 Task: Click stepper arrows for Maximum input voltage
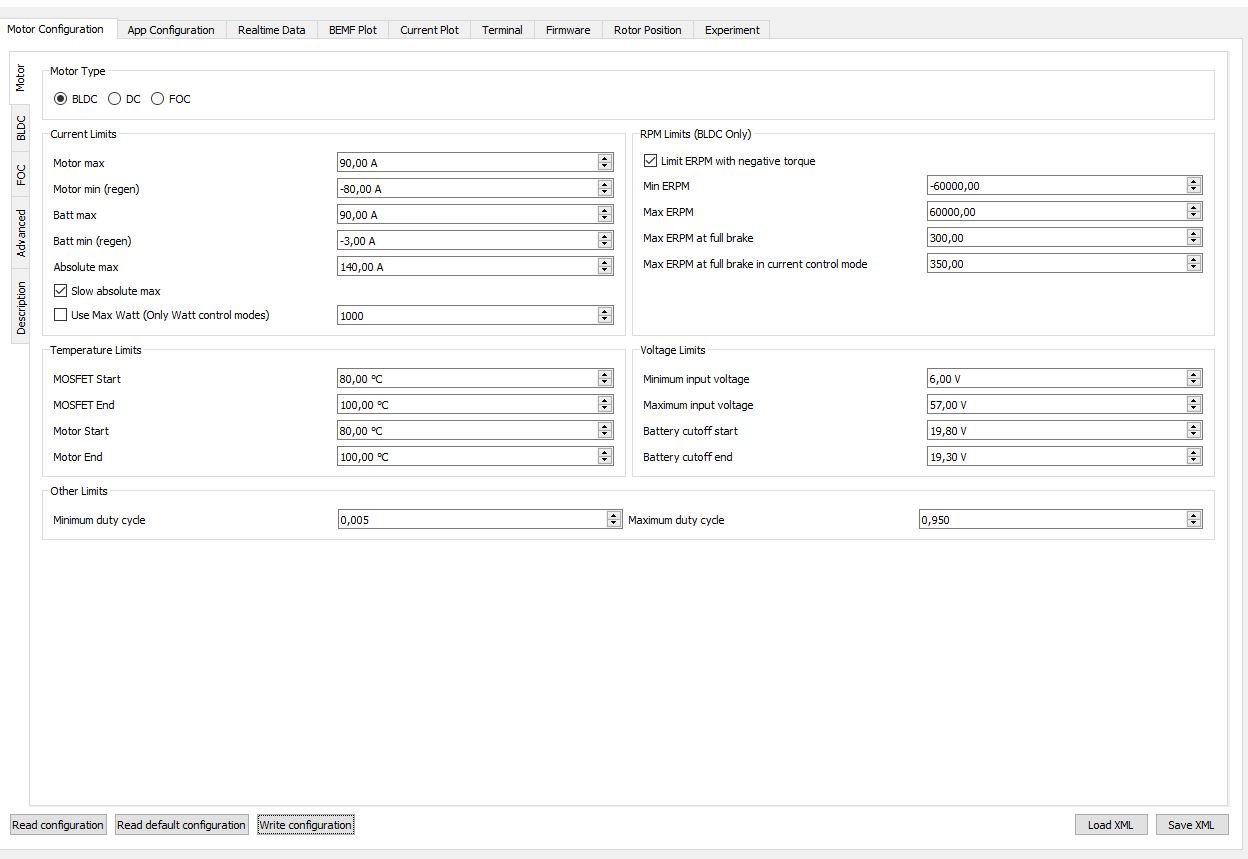1194,405
